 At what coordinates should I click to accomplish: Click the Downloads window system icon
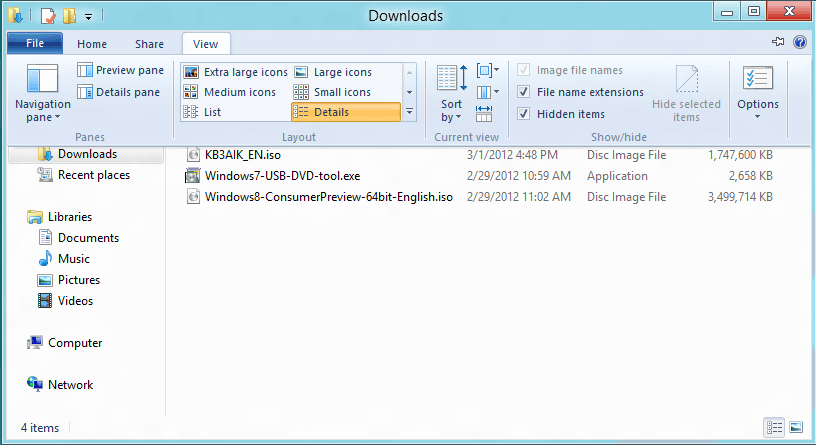tap(16, 16)
